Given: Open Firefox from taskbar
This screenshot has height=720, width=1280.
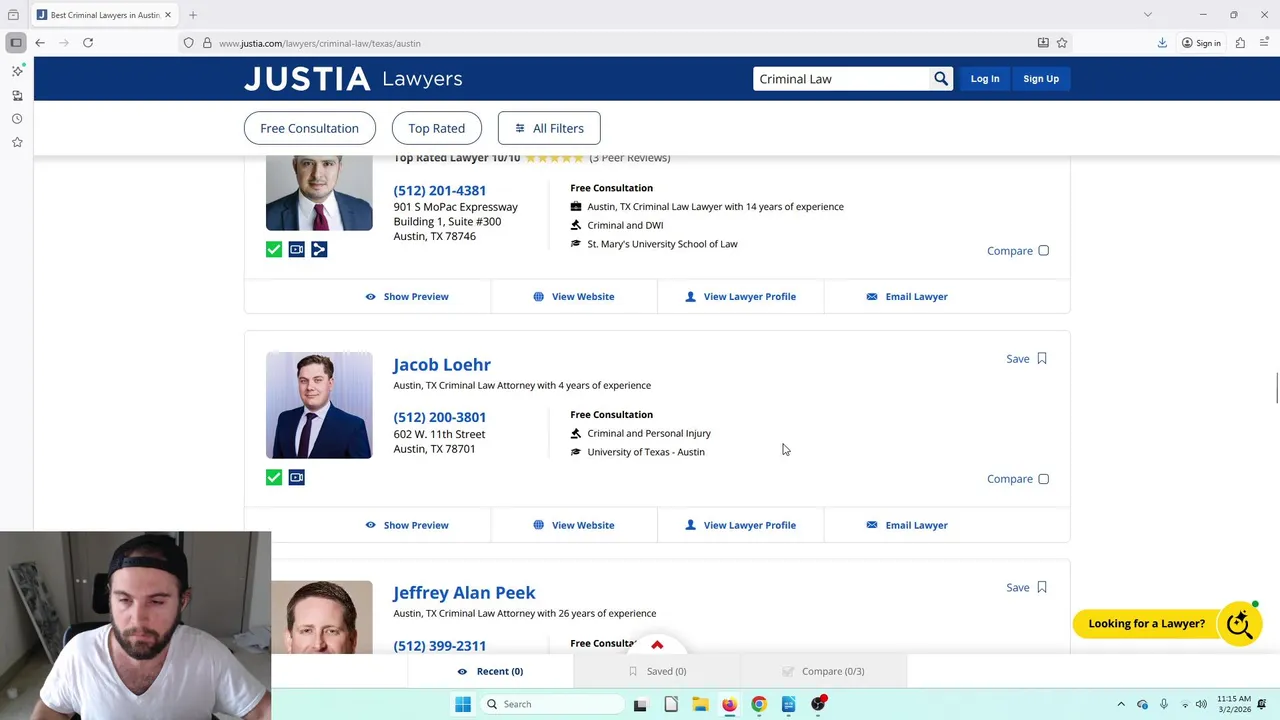Looking at the screenshot, I should (729, 704).
